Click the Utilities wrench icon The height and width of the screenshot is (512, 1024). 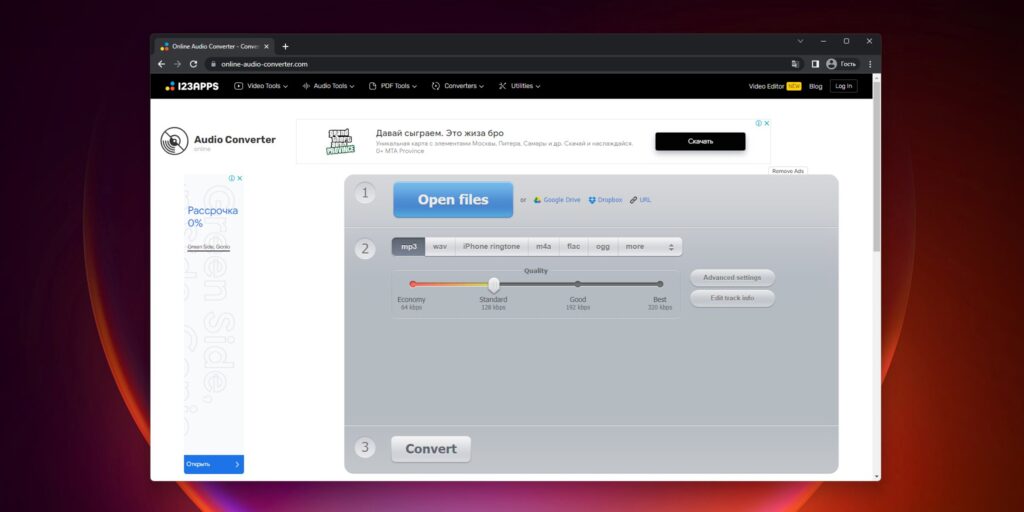pyautogui.click(x=502, y=86)
